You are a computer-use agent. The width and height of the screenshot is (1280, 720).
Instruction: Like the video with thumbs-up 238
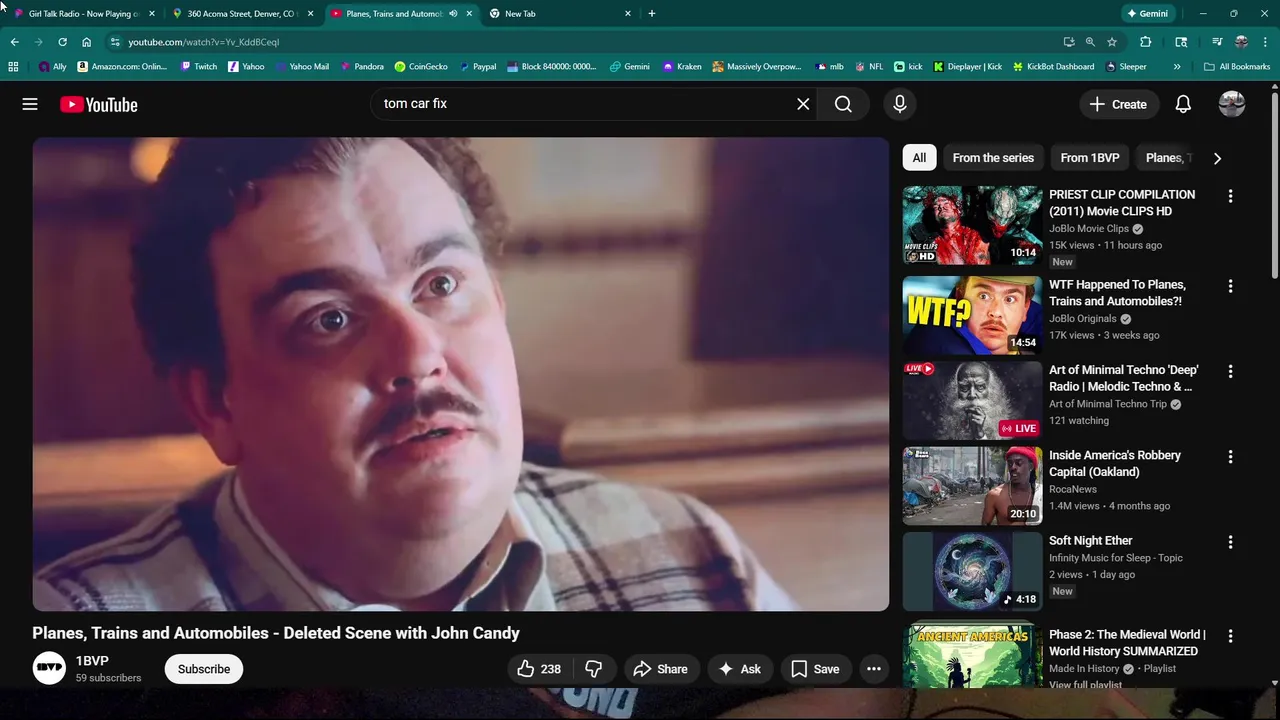coord(540,669)
